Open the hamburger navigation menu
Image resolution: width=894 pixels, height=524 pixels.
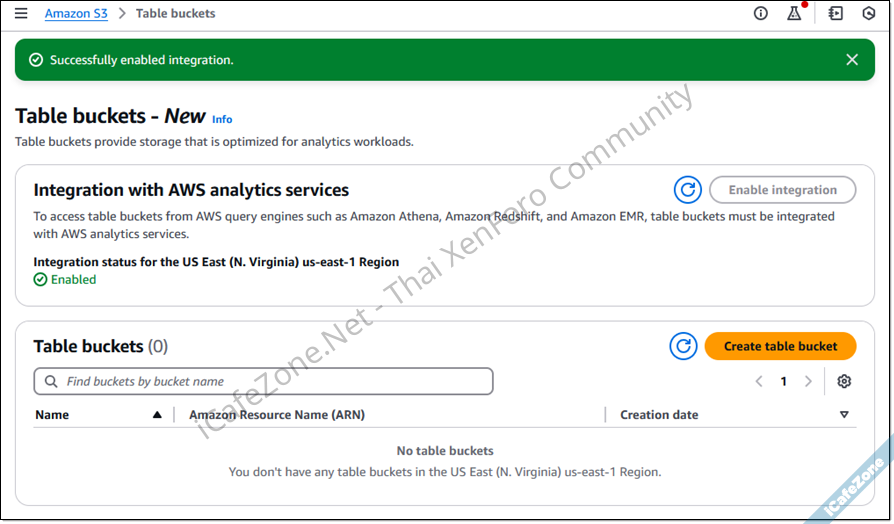[21, 14]
